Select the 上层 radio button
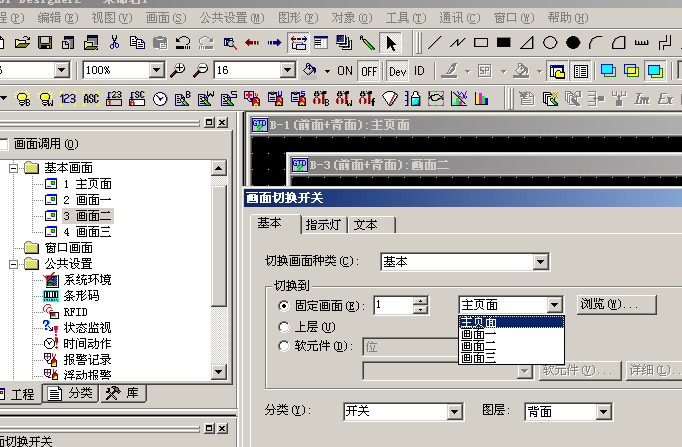The image size is (682, 447). point(286,326)
